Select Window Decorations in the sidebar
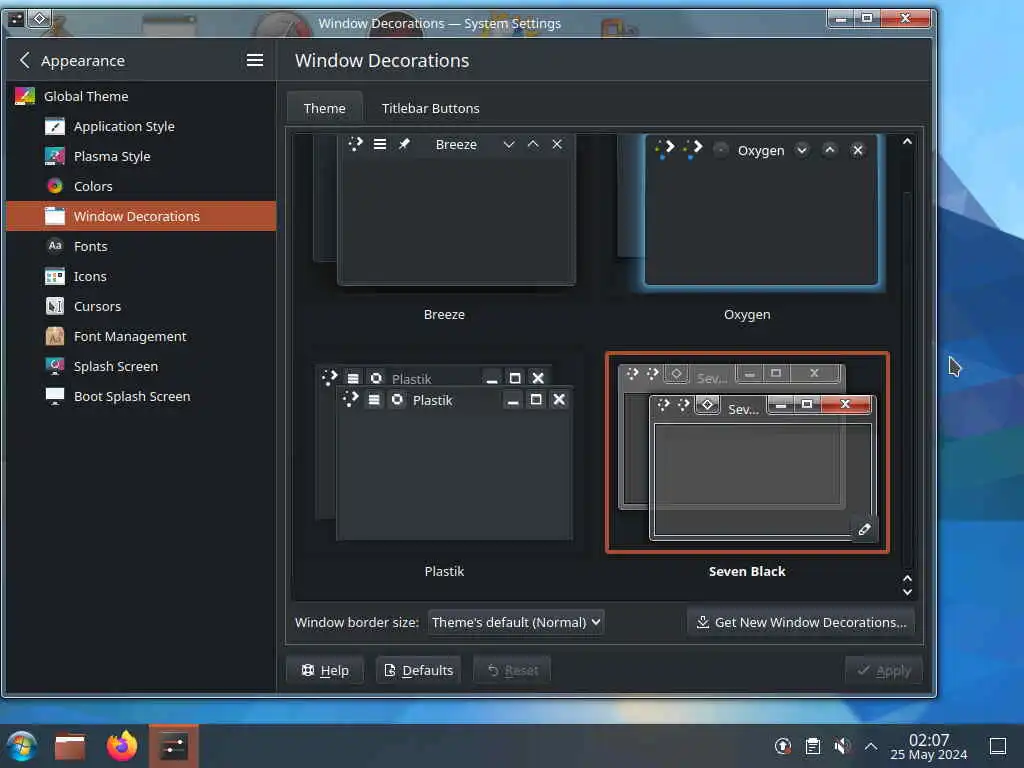 (x=140, y=216)
